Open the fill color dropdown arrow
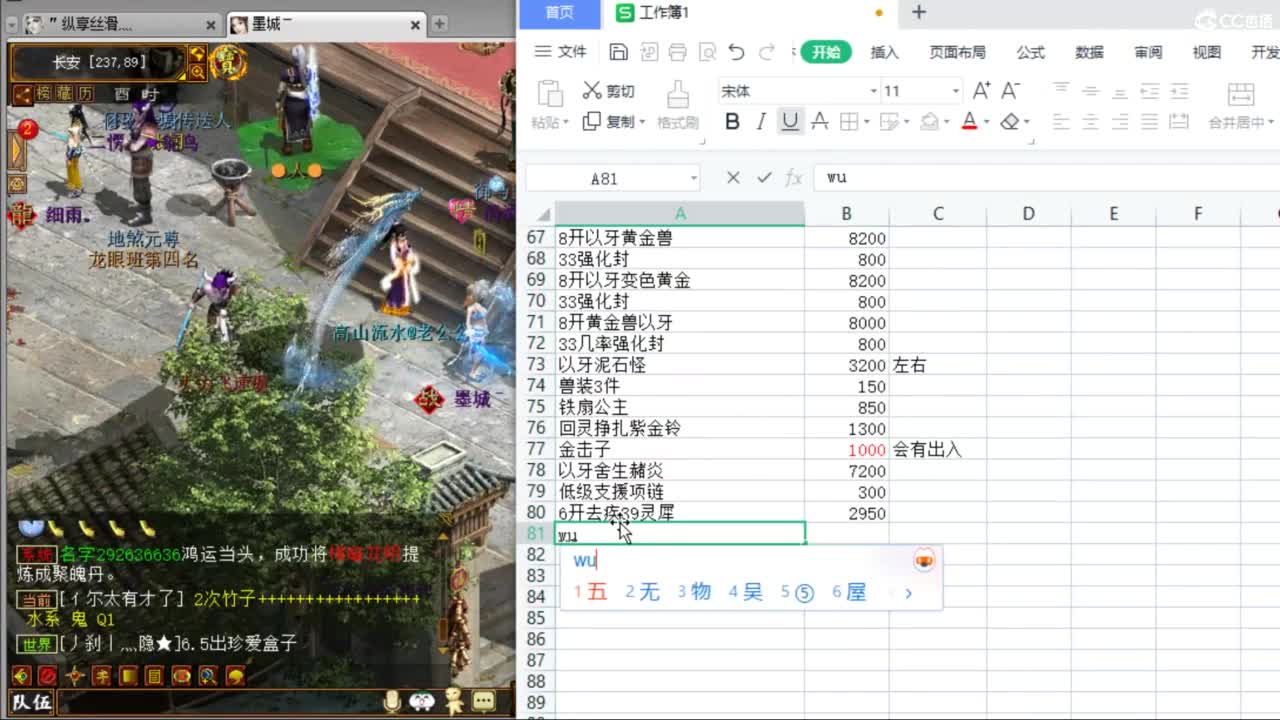 (947, 122)
